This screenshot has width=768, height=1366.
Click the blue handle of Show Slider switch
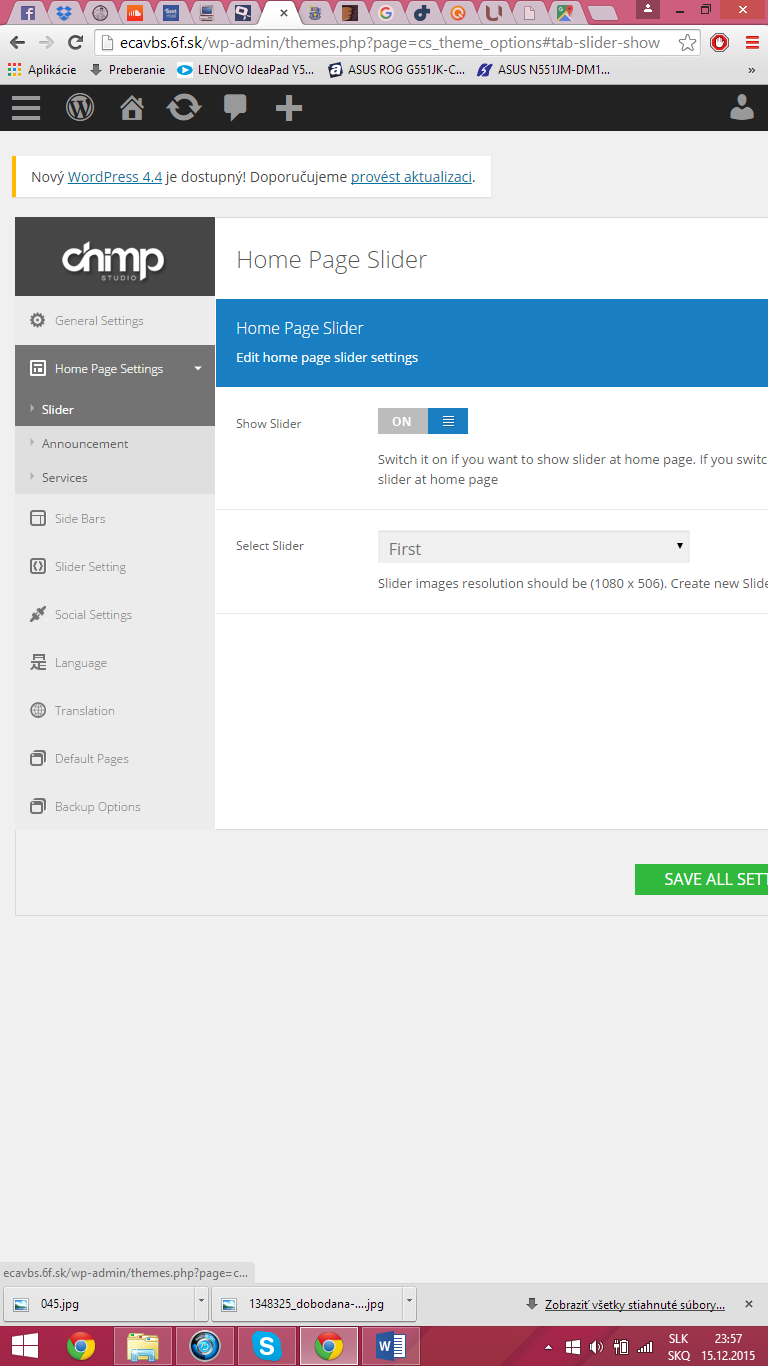pyautogui.click(x=448, y=422)
